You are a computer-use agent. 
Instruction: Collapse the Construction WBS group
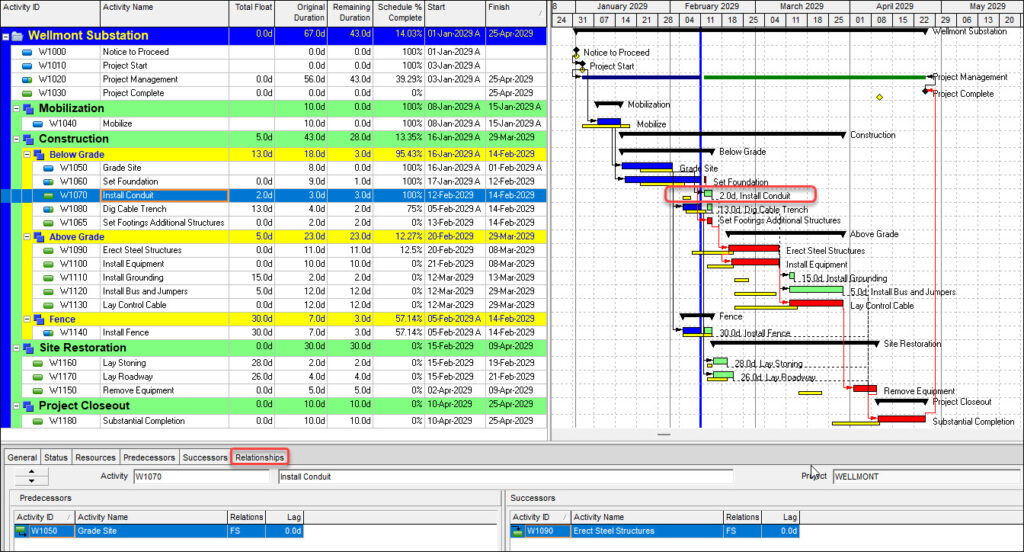pyautogui.click(x=16, y=139)
